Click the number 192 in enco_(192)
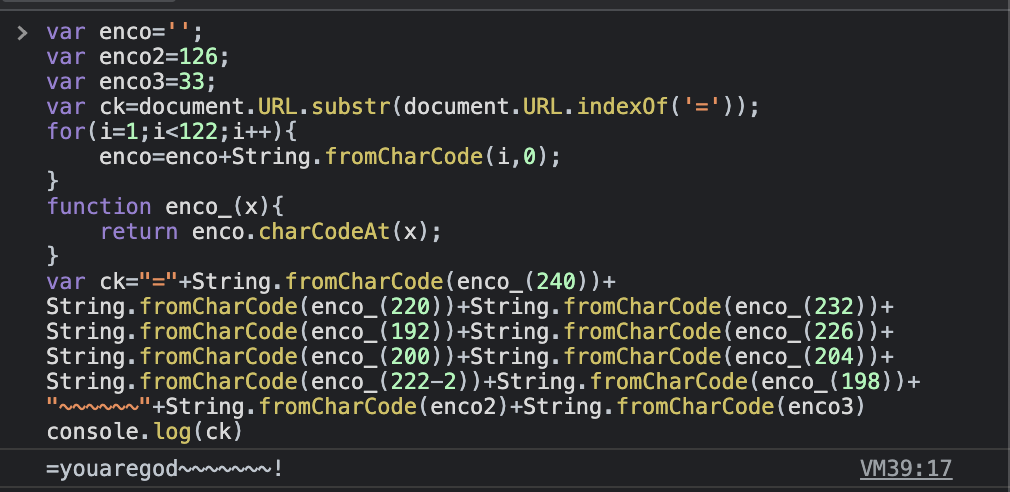This screenshot has height=492, width=1010. [410, 332]
